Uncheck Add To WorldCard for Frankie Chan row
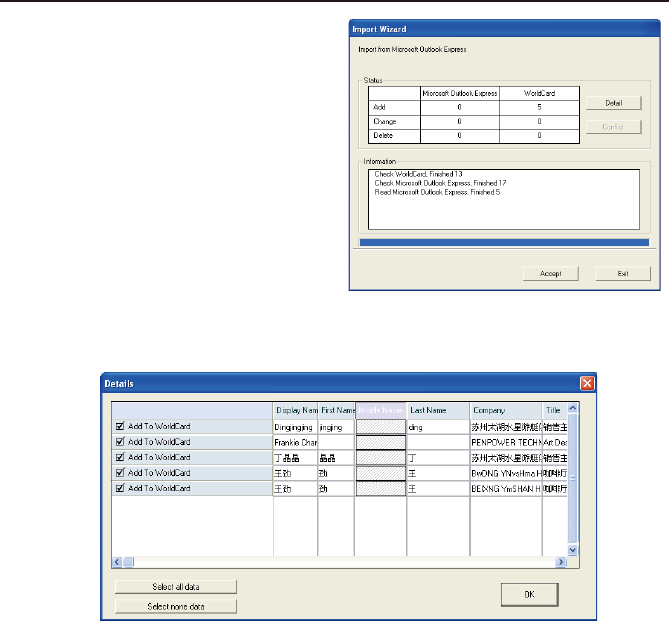Image resolution: width=669 pixels, height=621 pixels. [120, 442]
